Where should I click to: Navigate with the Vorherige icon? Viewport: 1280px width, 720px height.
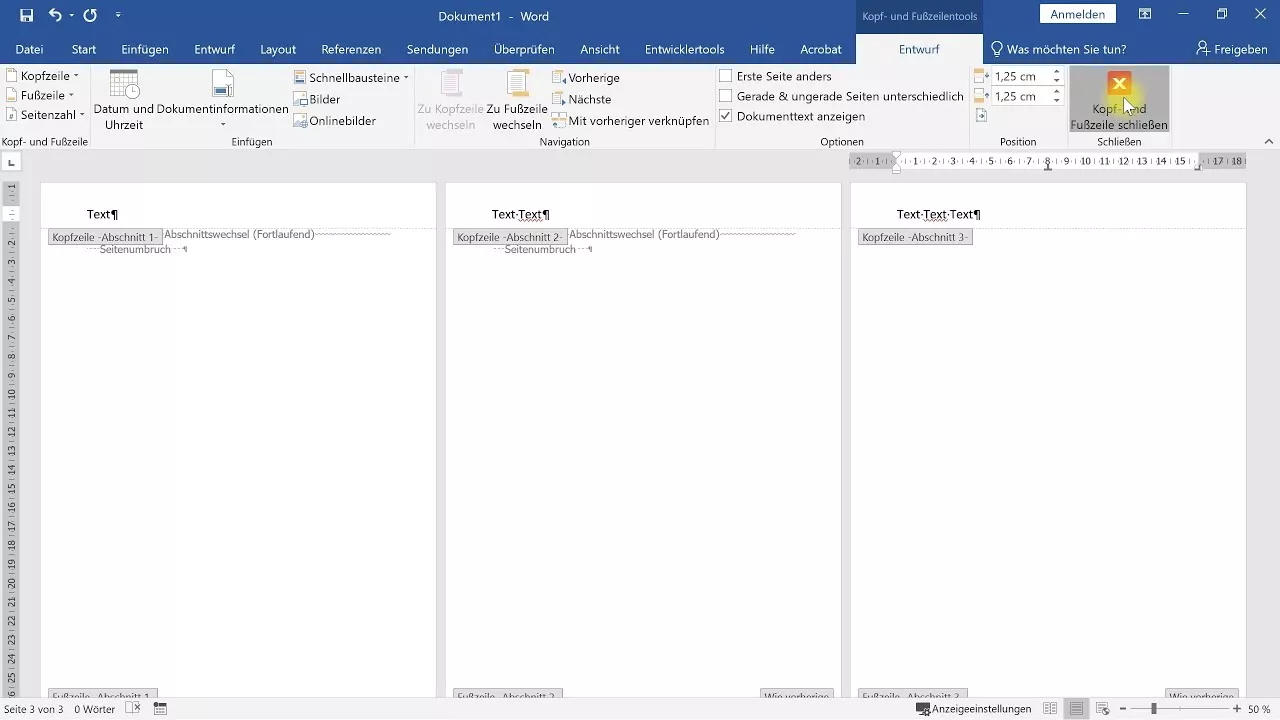click(557, 77)
